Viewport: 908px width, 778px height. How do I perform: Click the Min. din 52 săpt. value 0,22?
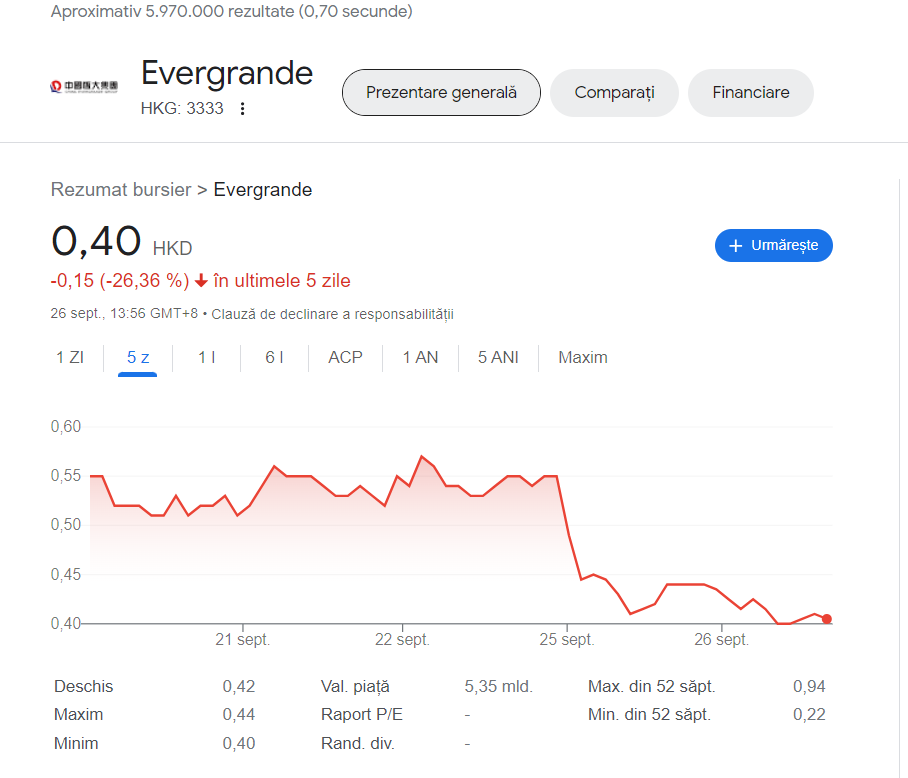(x=809, y=715)
